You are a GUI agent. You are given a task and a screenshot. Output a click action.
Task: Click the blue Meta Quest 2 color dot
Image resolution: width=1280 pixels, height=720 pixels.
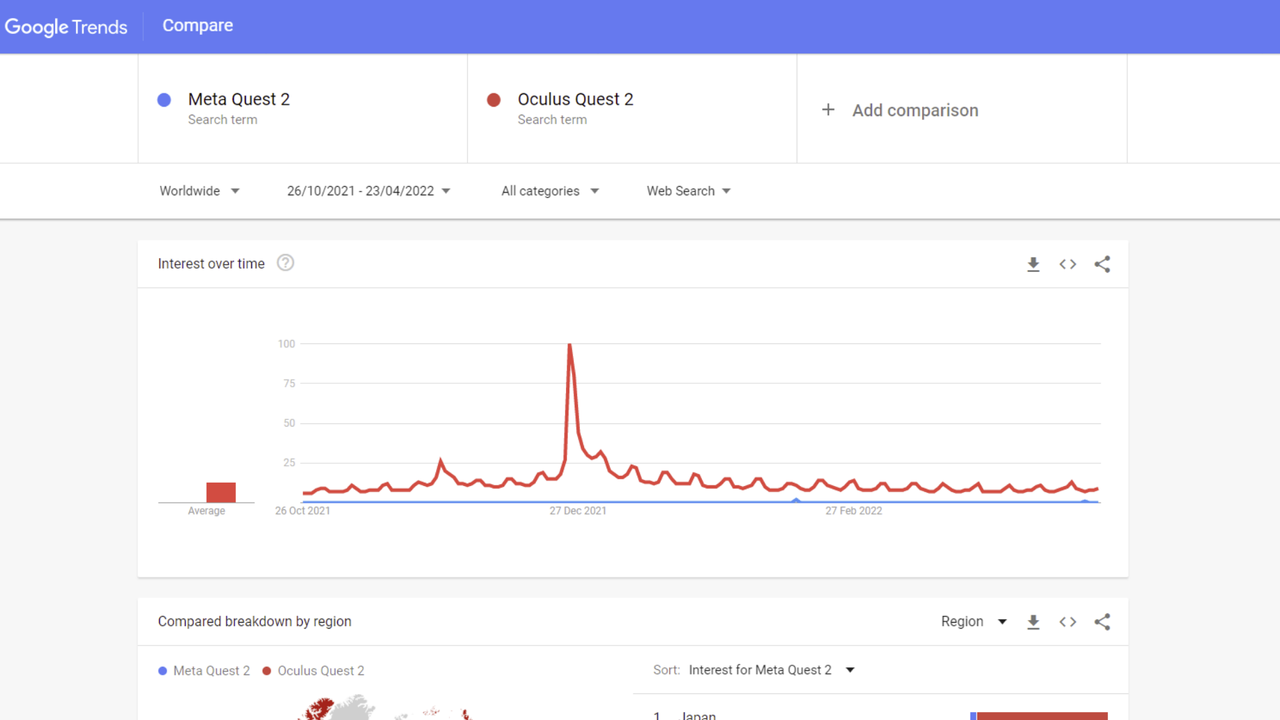165,100
